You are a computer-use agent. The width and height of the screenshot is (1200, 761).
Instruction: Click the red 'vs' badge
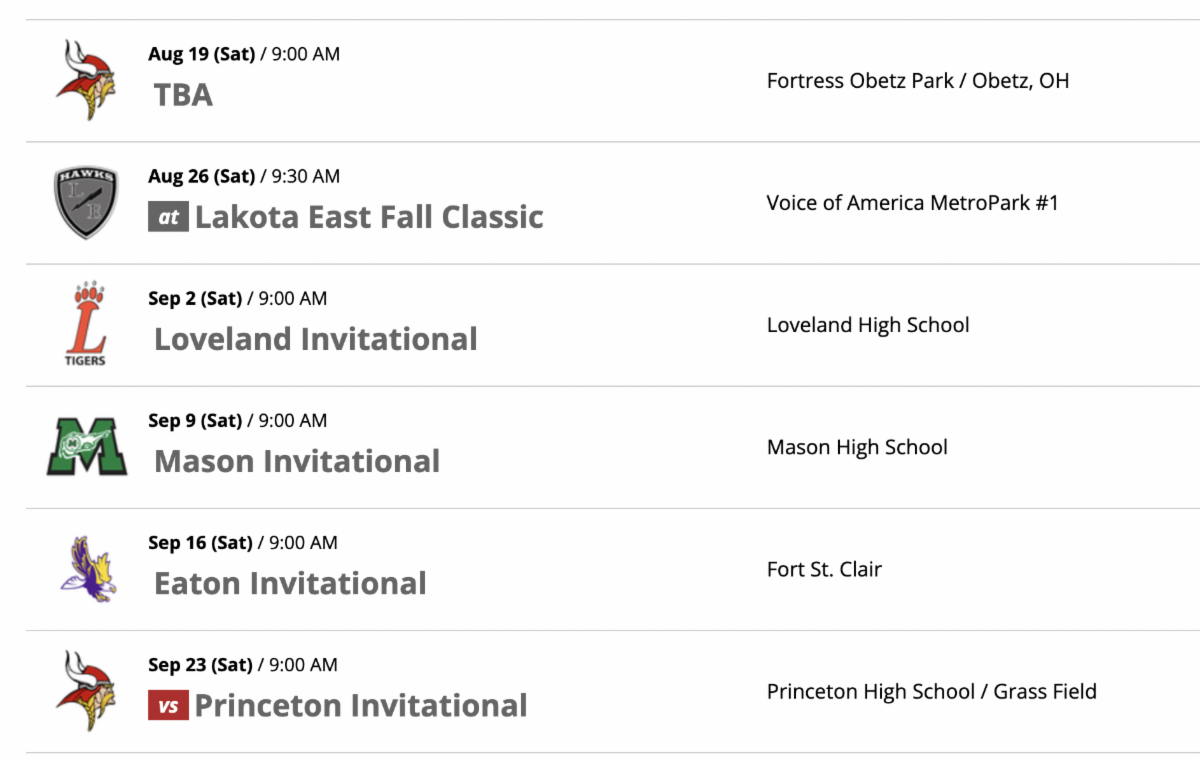(168, 705)
